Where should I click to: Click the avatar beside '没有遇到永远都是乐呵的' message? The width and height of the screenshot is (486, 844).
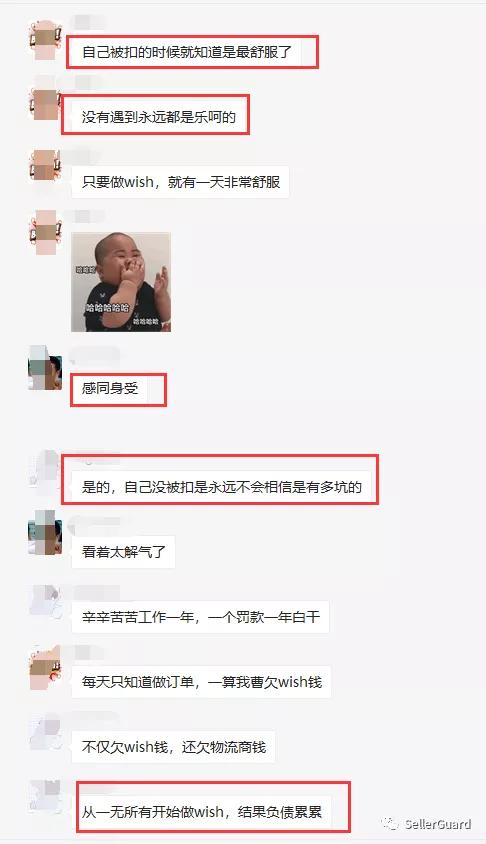45,104
